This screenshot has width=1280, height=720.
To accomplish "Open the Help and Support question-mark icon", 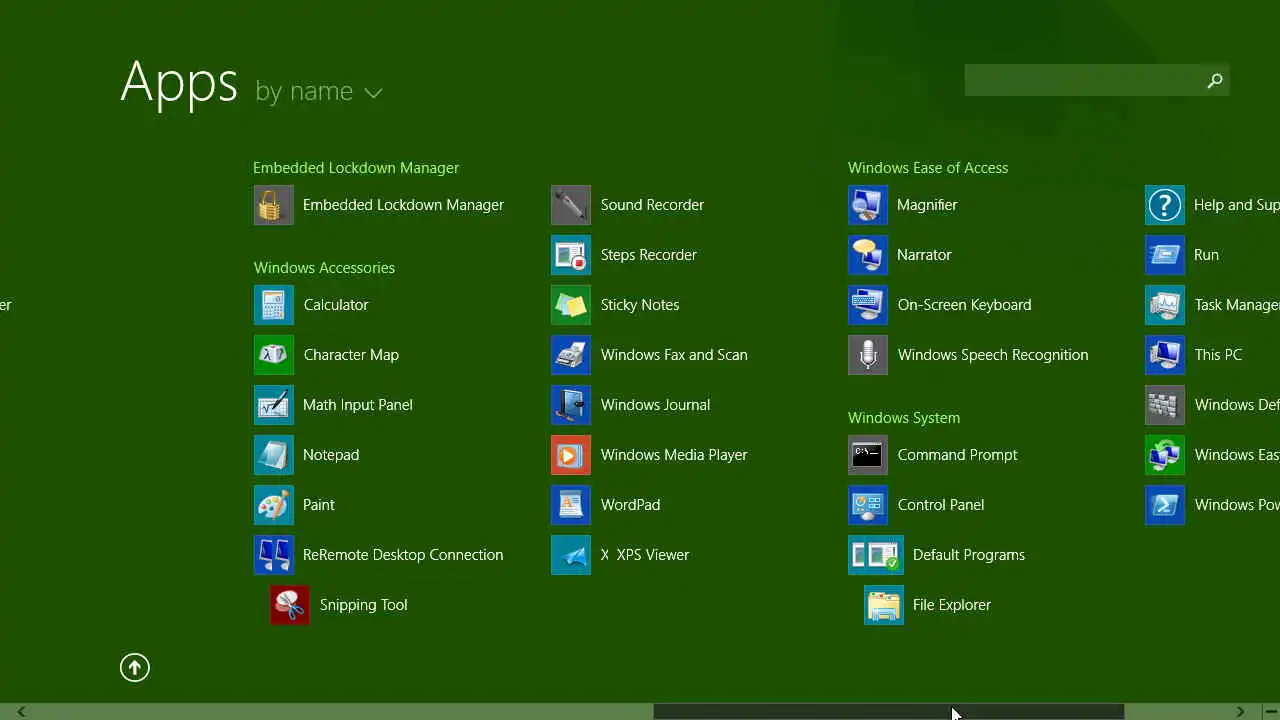I will click(x=1165, y=205).
